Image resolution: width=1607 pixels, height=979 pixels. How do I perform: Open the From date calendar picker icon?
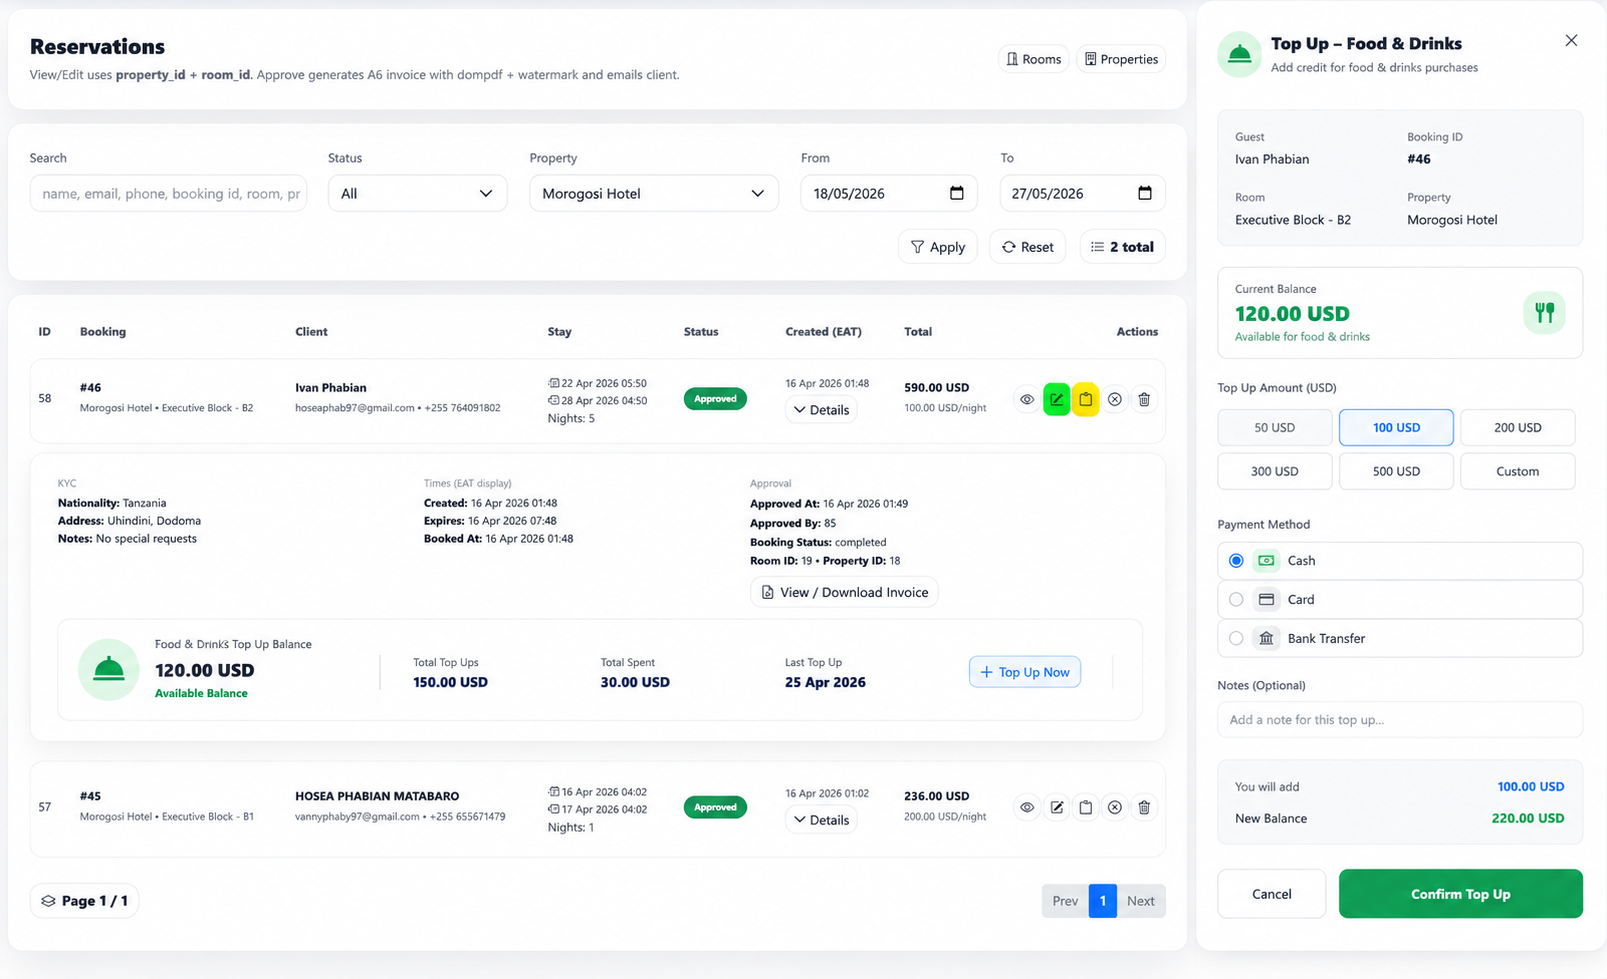pos(956,193)
